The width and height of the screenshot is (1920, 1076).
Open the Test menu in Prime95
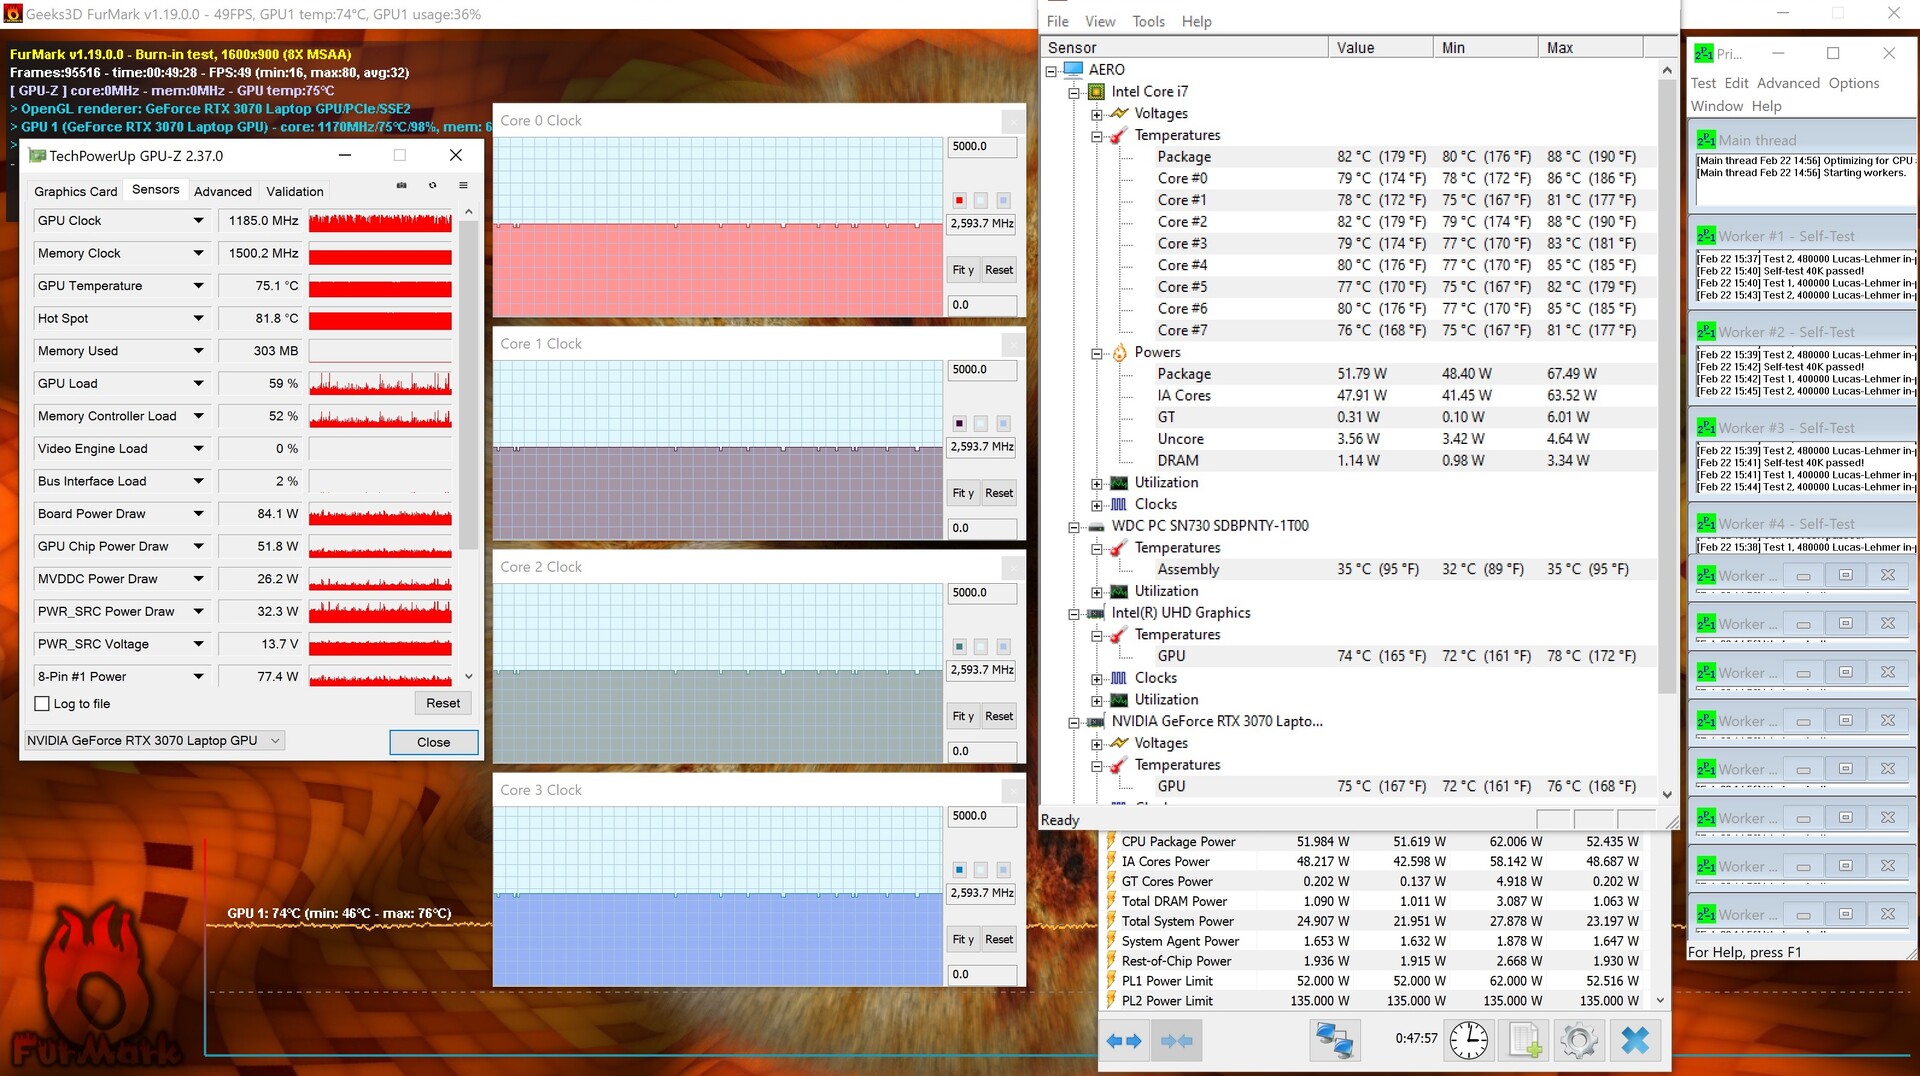[1703, 83]
